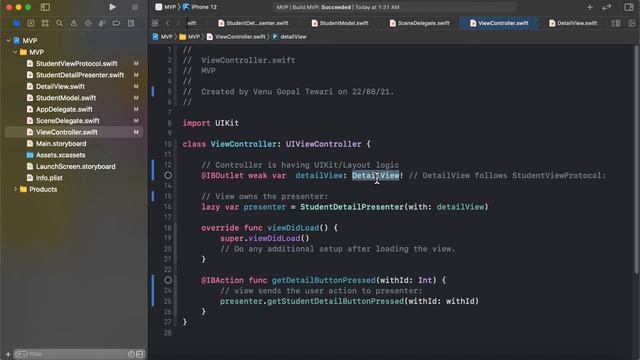Switch to StudentDet...senter.swift tab
This screenshot has width=640, height=360.
click(253, 23)
